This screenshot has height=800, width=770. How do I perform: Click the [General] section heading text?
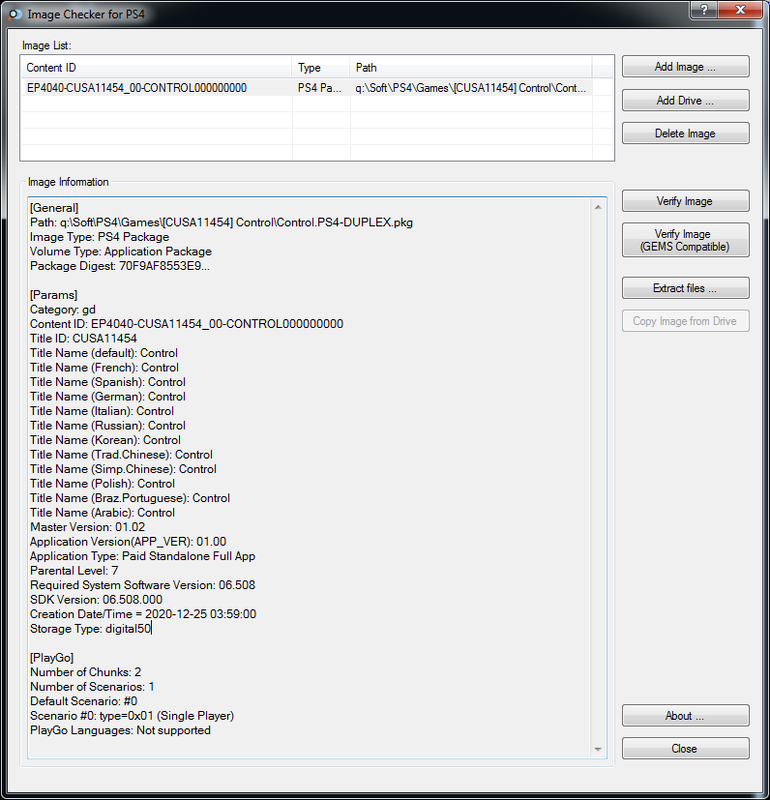(x=54, y=208)
